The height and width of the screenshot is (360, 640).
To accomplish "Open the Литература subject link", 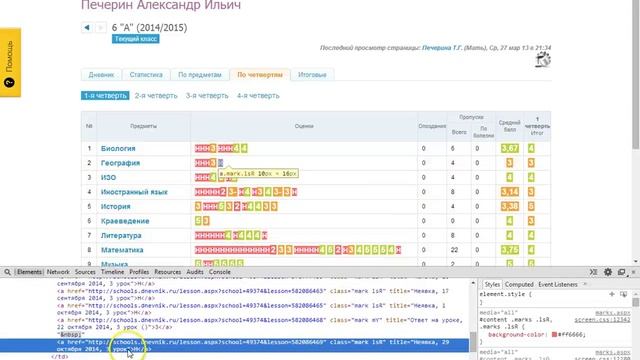I will coord(121,236).
